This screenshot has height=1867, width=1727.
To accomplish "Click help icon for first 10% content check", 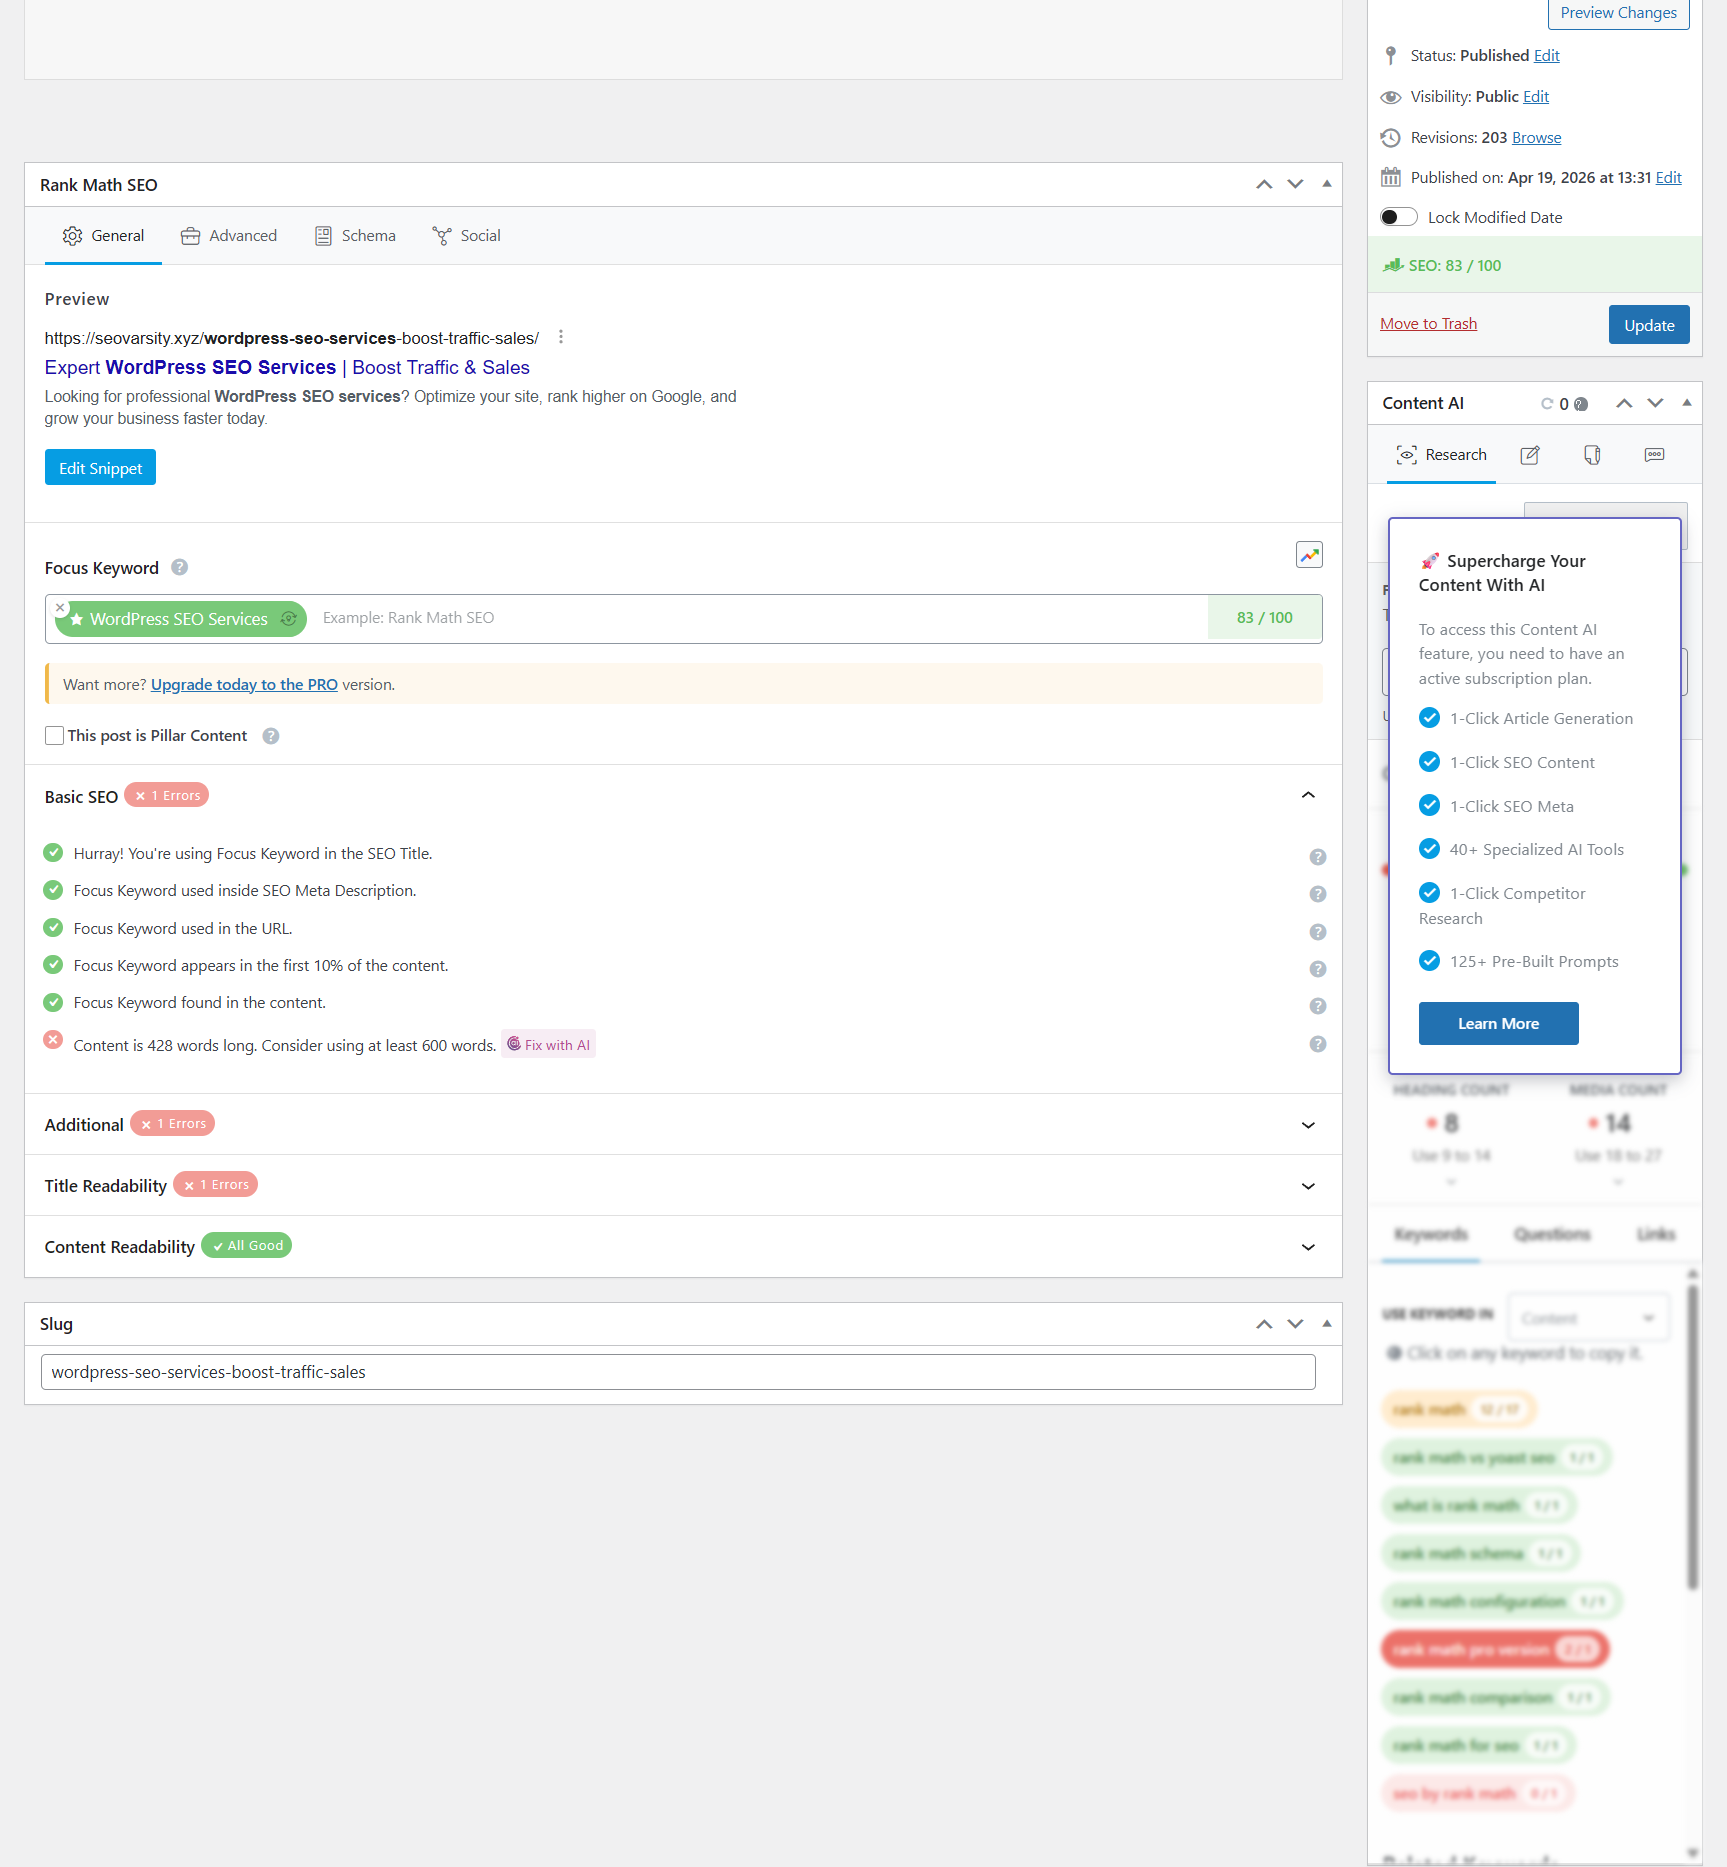I will coord(1318,969).
